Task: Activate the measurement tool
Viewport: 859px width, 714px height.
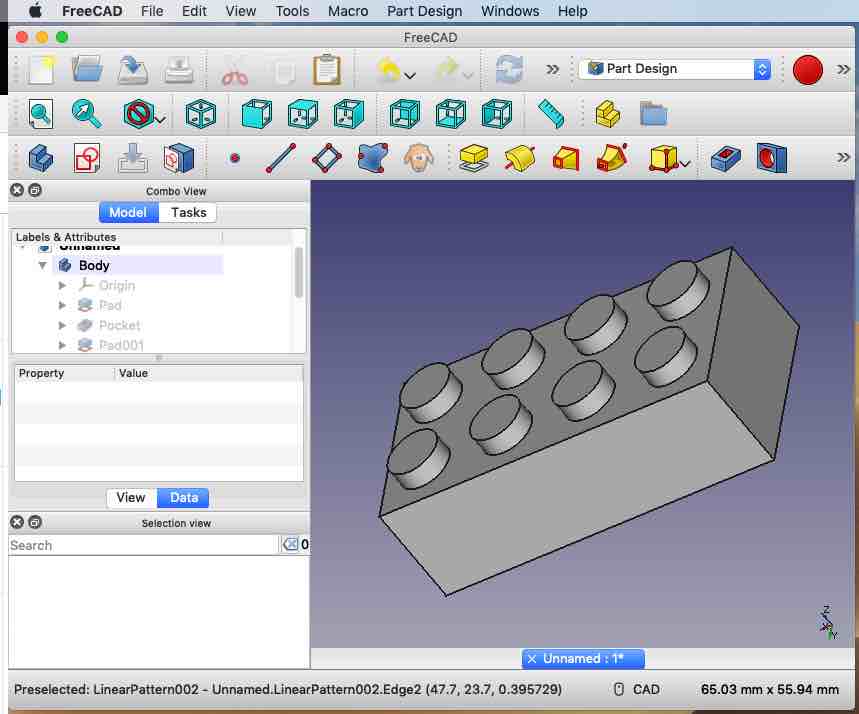Action: [551, 113]
